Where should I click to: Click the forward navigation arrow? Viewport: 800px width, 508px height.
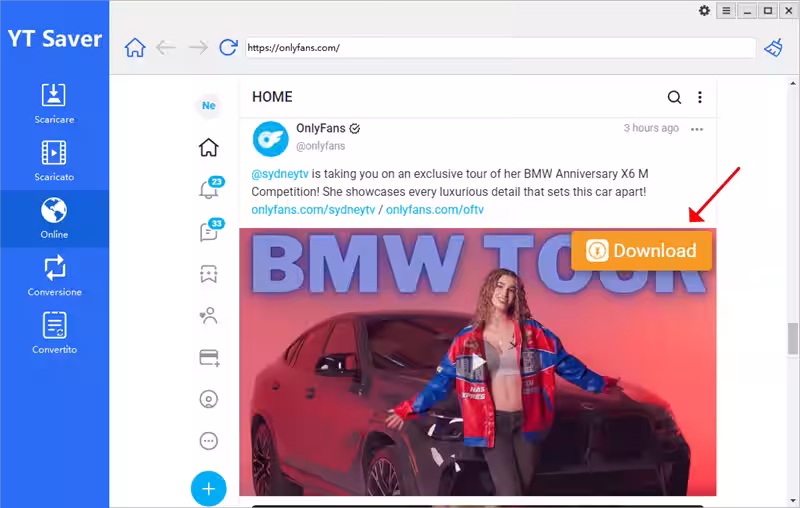click(x=198, y=47)
